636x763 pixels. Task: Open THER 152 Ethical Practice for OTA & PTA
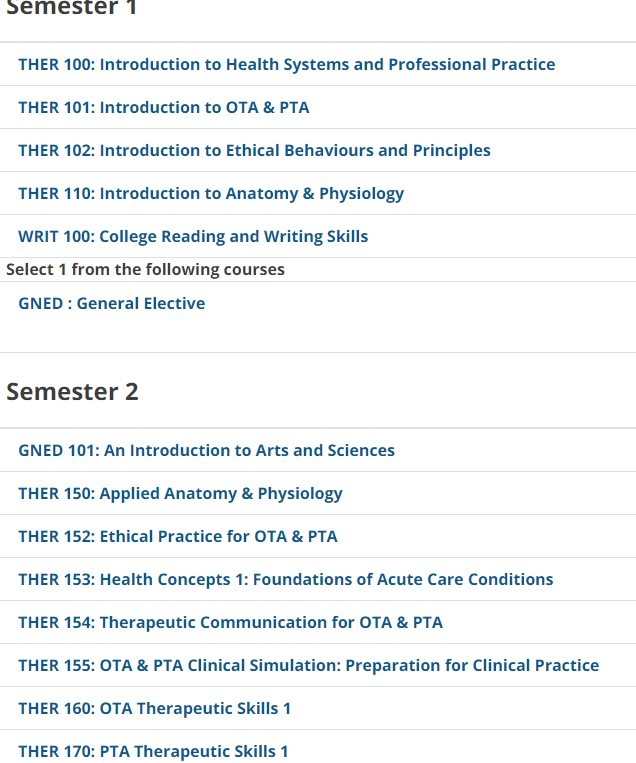coord(178,536)
